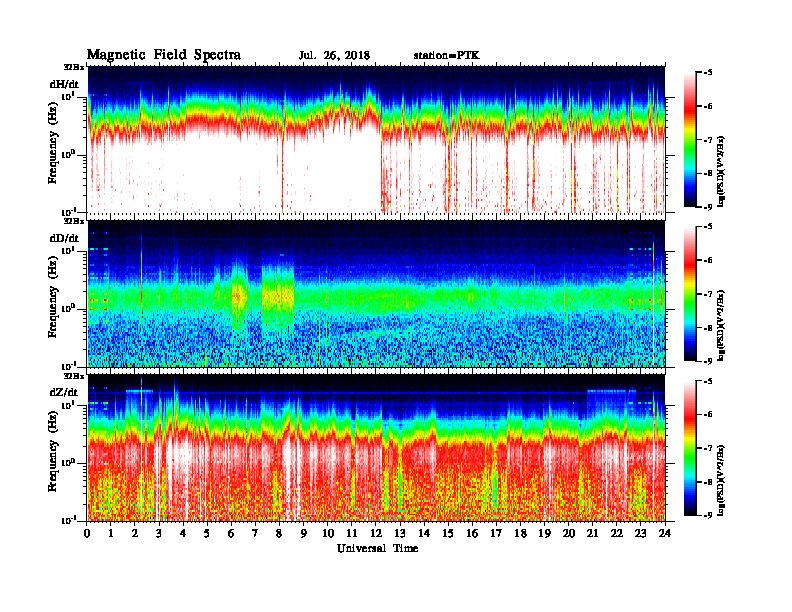Click hour tick label '5' on time axis
The height and width of the screenshot is (612, 792).
(207, 533)
